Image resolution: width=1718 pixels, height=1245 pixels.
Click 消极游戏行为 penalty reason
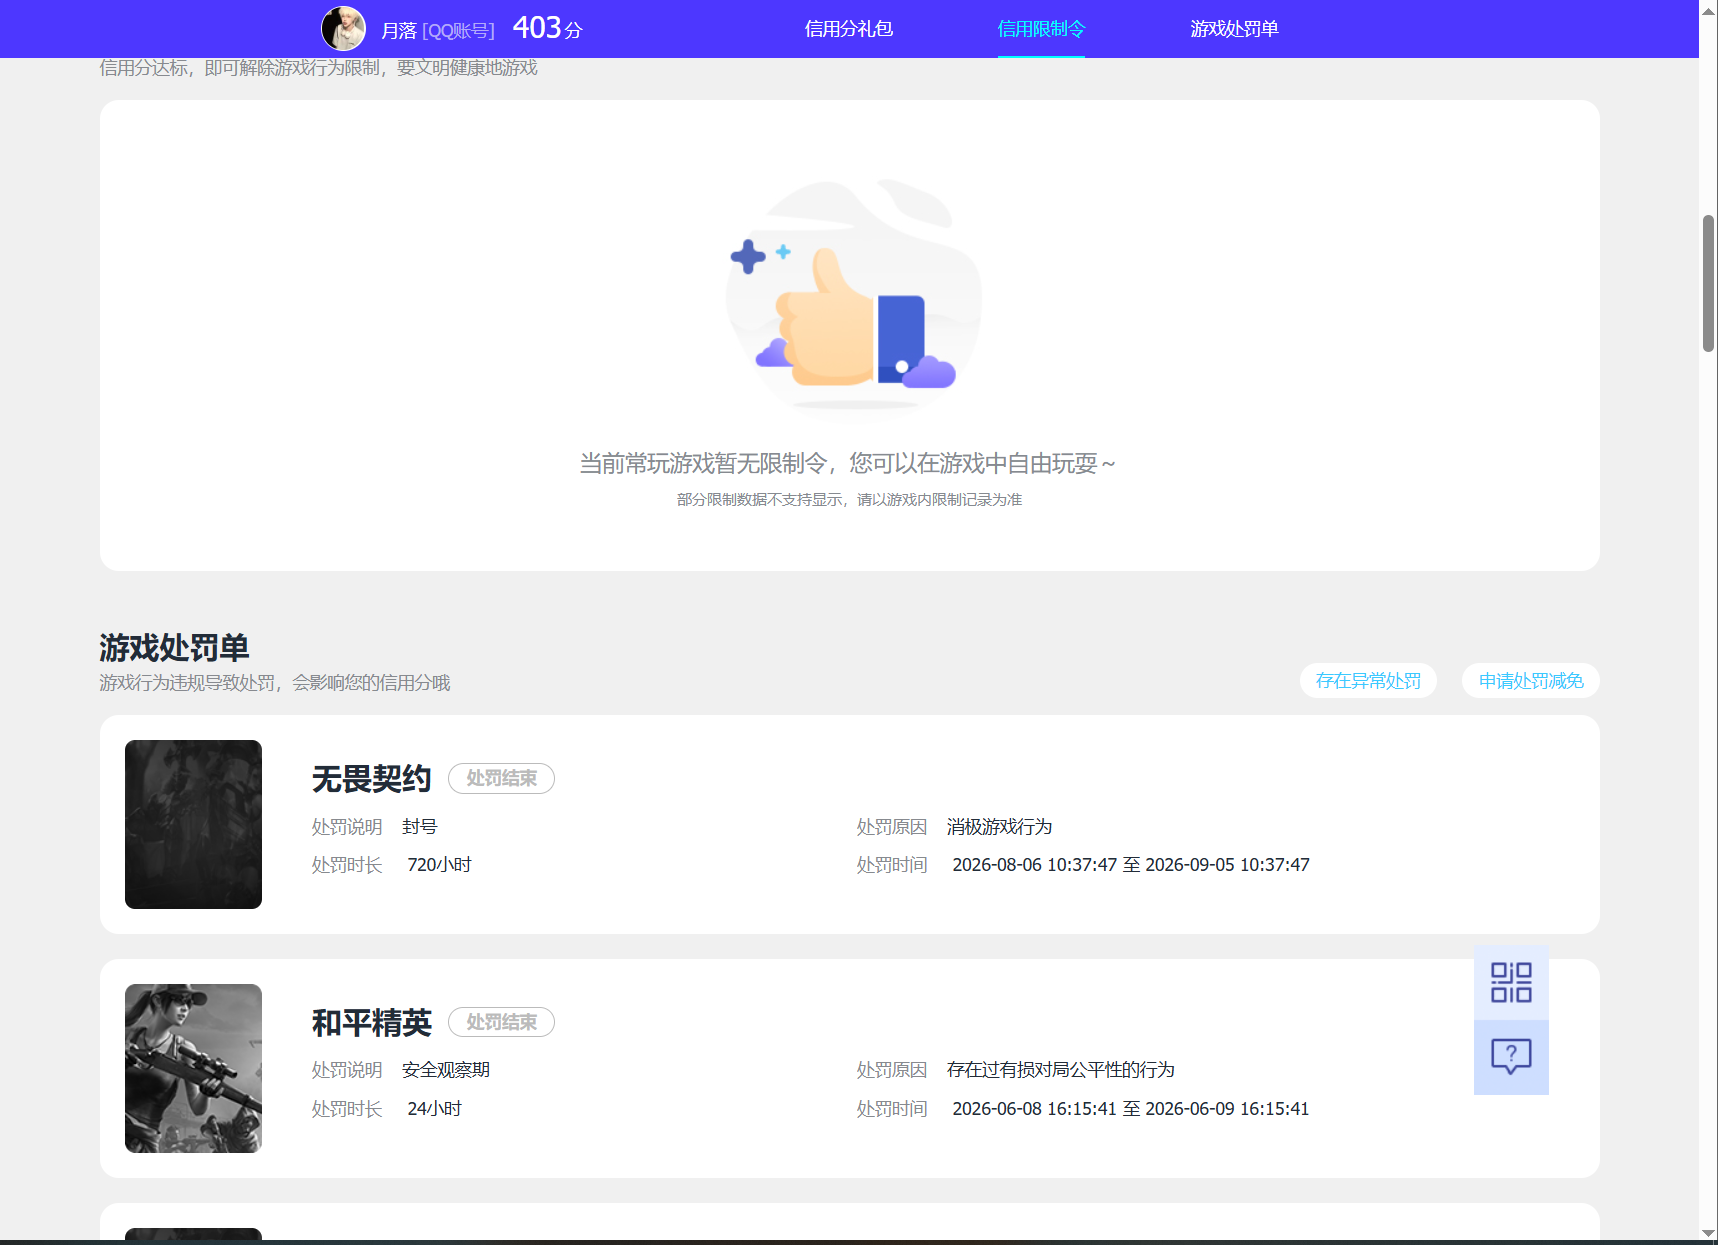999,827
